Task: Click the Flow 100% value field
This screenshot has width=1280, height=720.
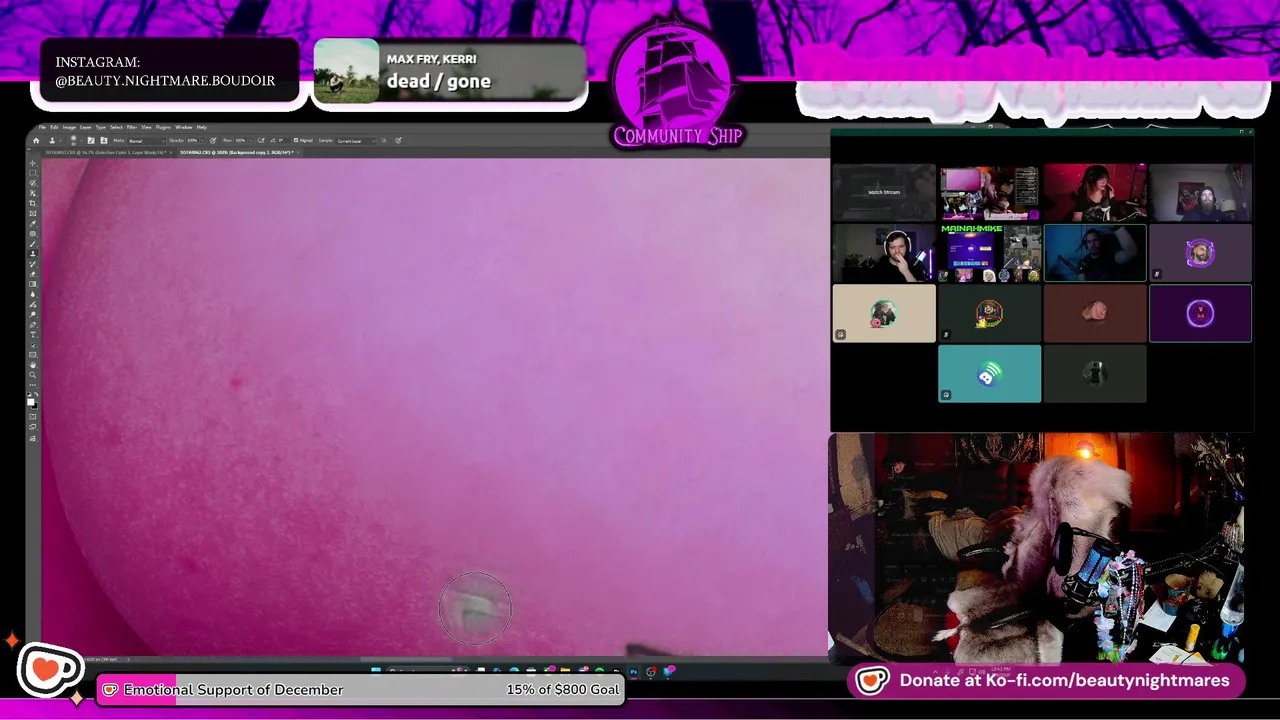Action: (x=240, y=141)
